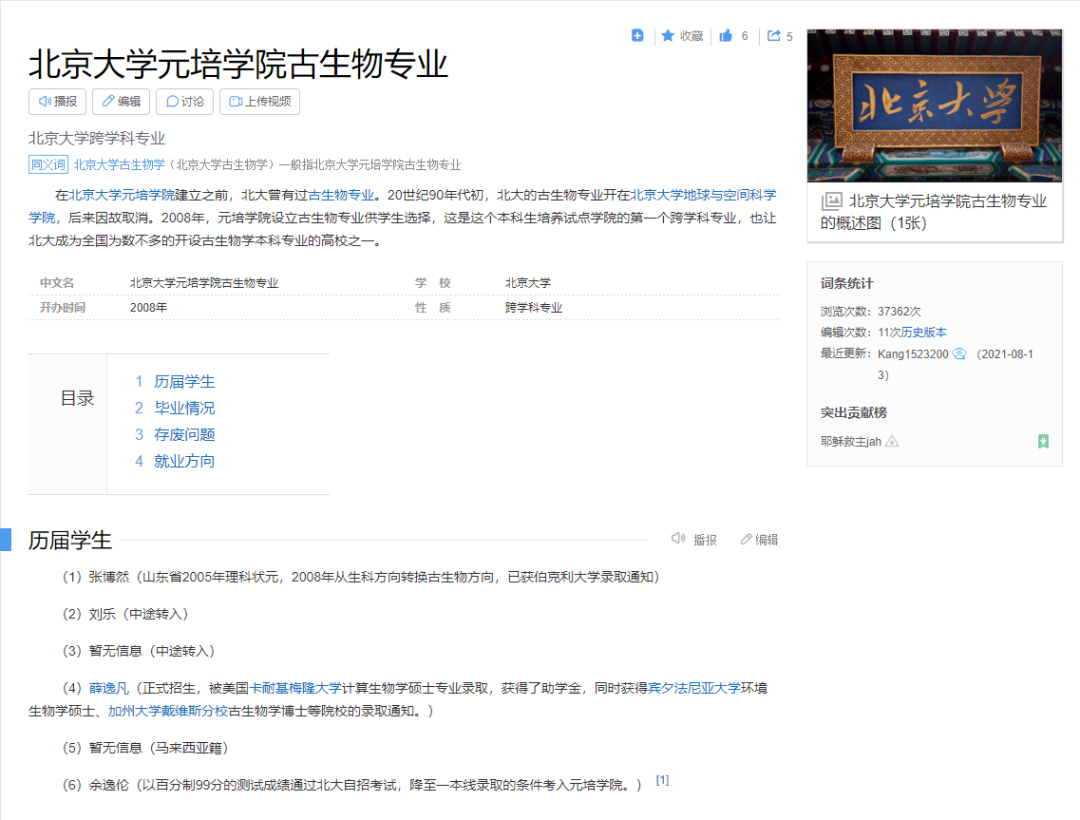Open Kang1523200 user profile

(913, 354)
